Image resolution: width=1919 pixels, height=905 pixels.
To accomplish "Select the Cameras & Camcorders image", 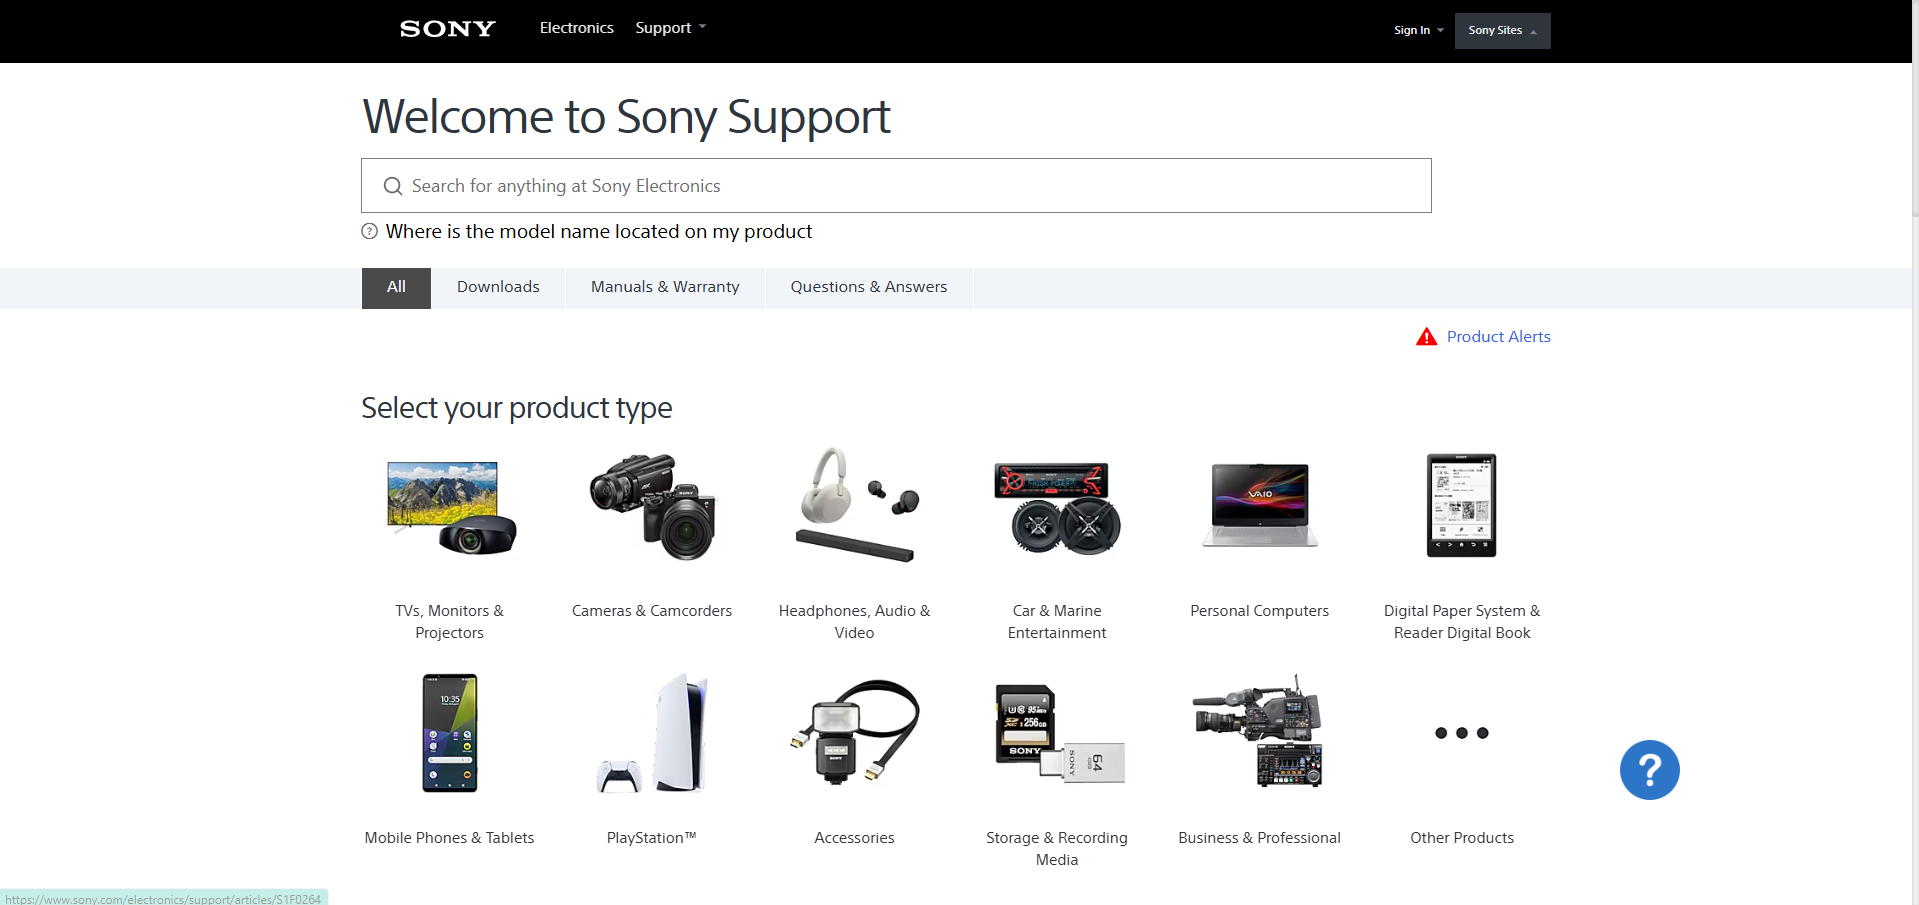I will click(652, 506).
